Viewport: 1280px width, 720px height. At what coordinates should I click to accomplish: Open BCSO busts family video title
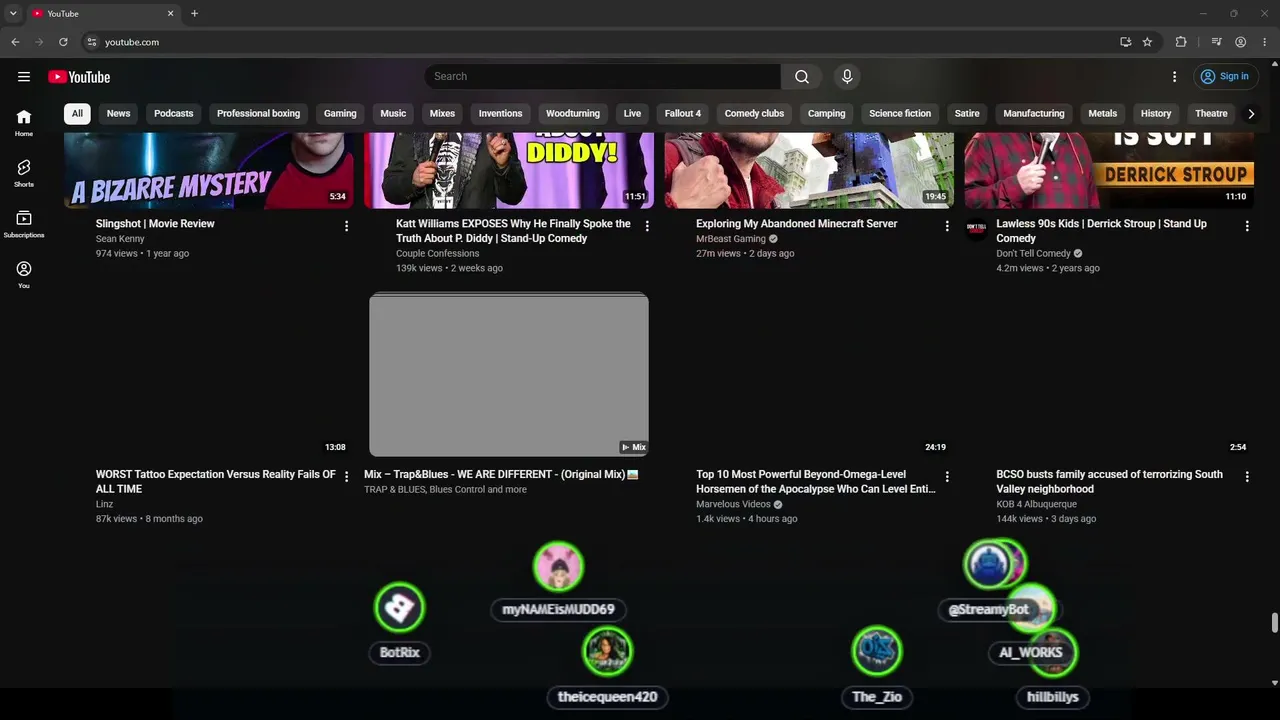pyautogui.click(x=1109, y=482)
